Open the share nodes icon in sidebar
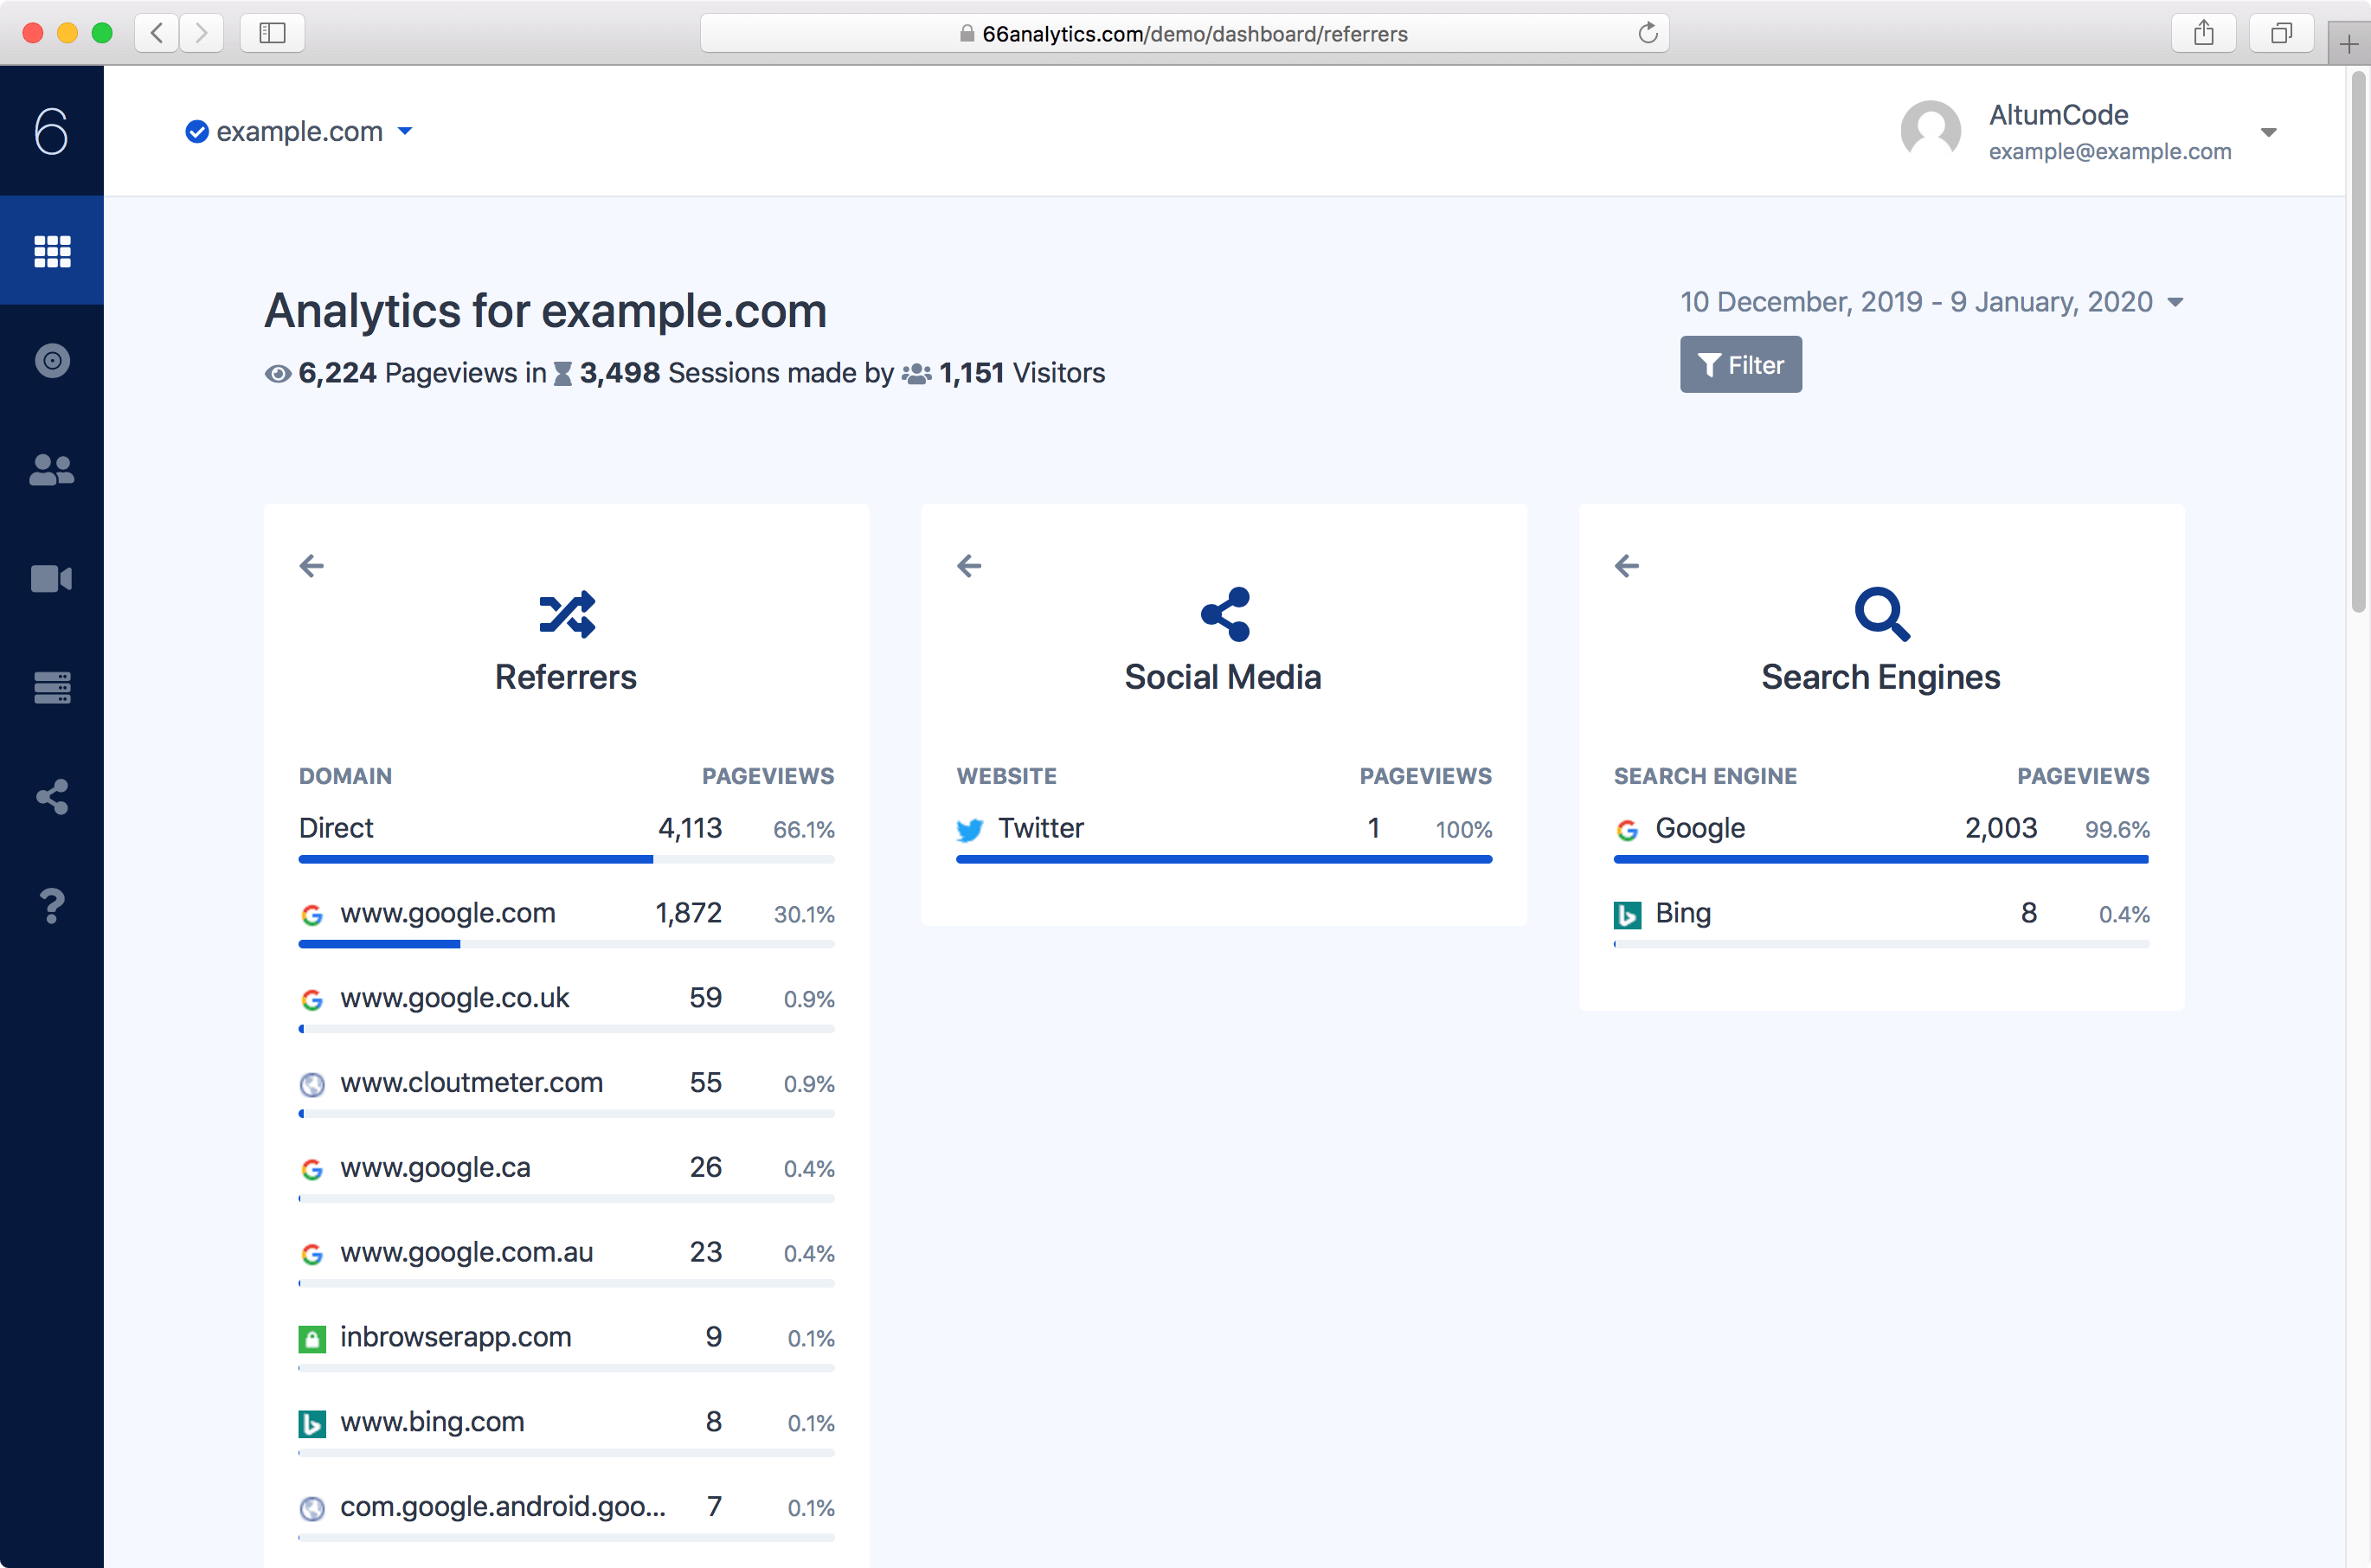 [52, 796]
